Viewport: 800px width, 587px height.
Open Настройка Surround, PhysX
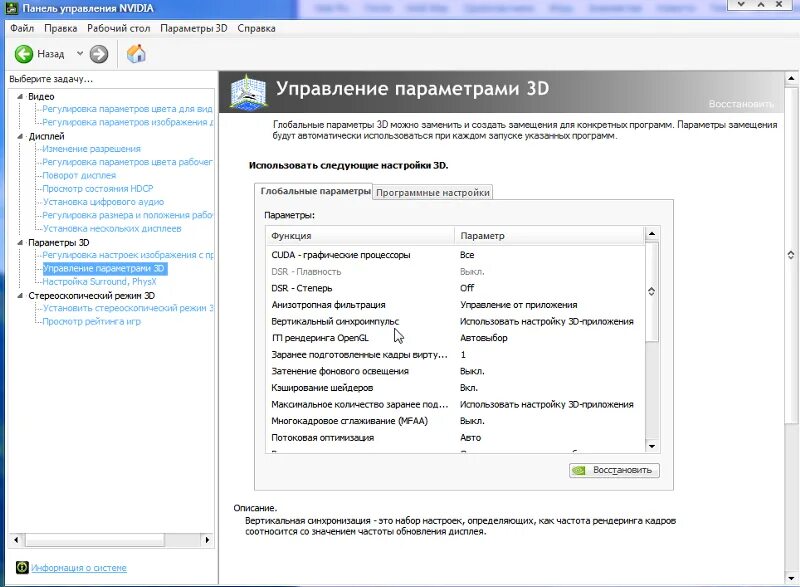(x=99, y=282)
